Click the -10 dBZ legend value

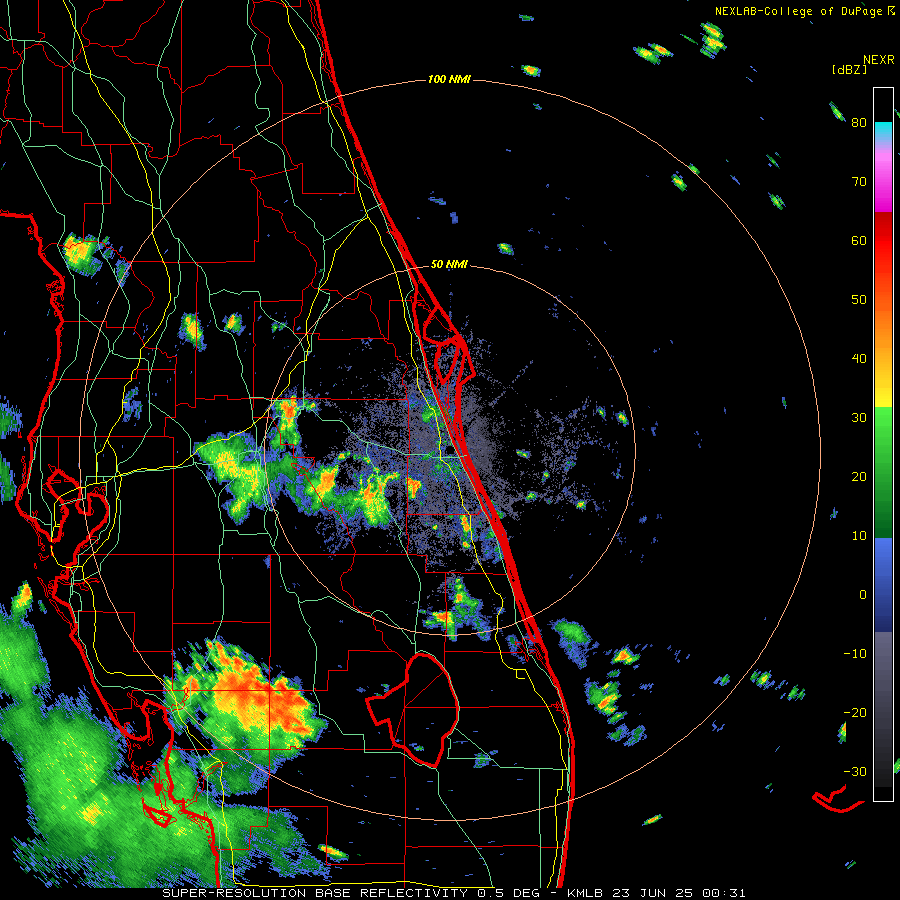855,654
